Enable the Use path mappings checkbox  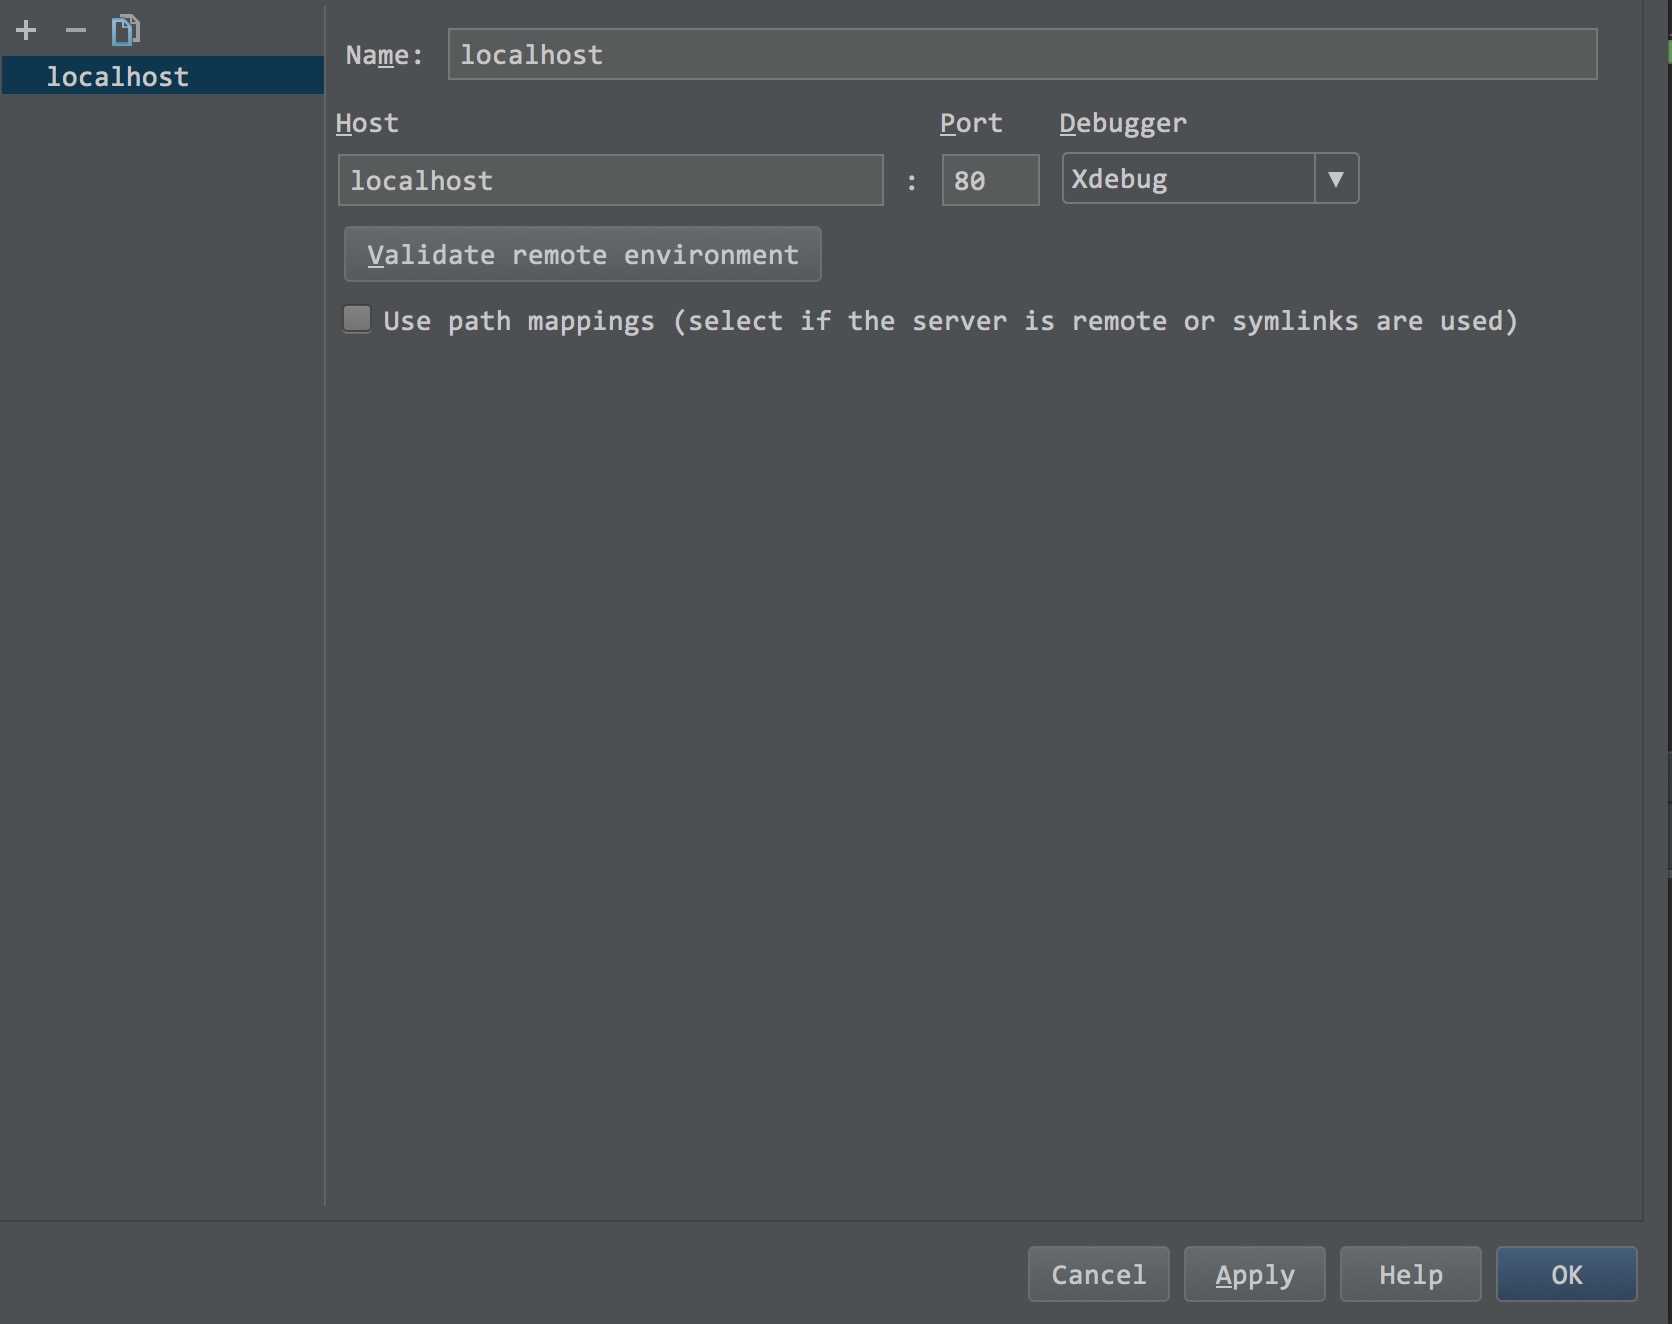tap(357, 319)
